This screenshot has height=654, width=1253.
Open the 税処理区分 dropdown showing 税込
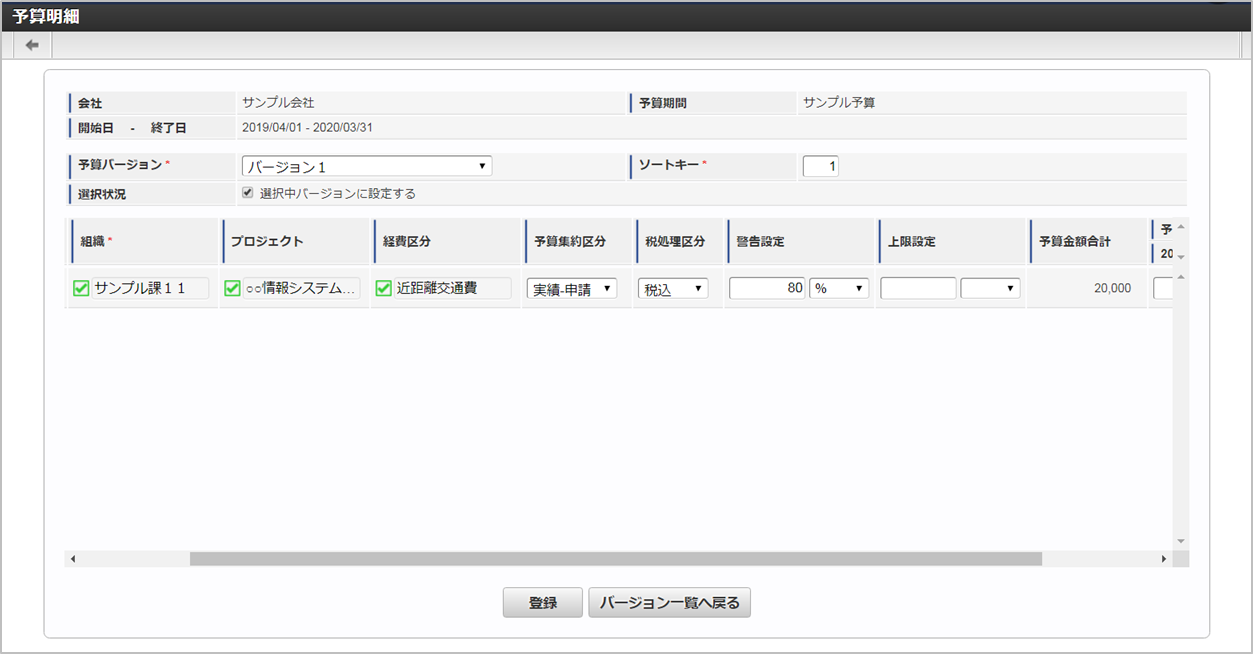pos(672,288)
